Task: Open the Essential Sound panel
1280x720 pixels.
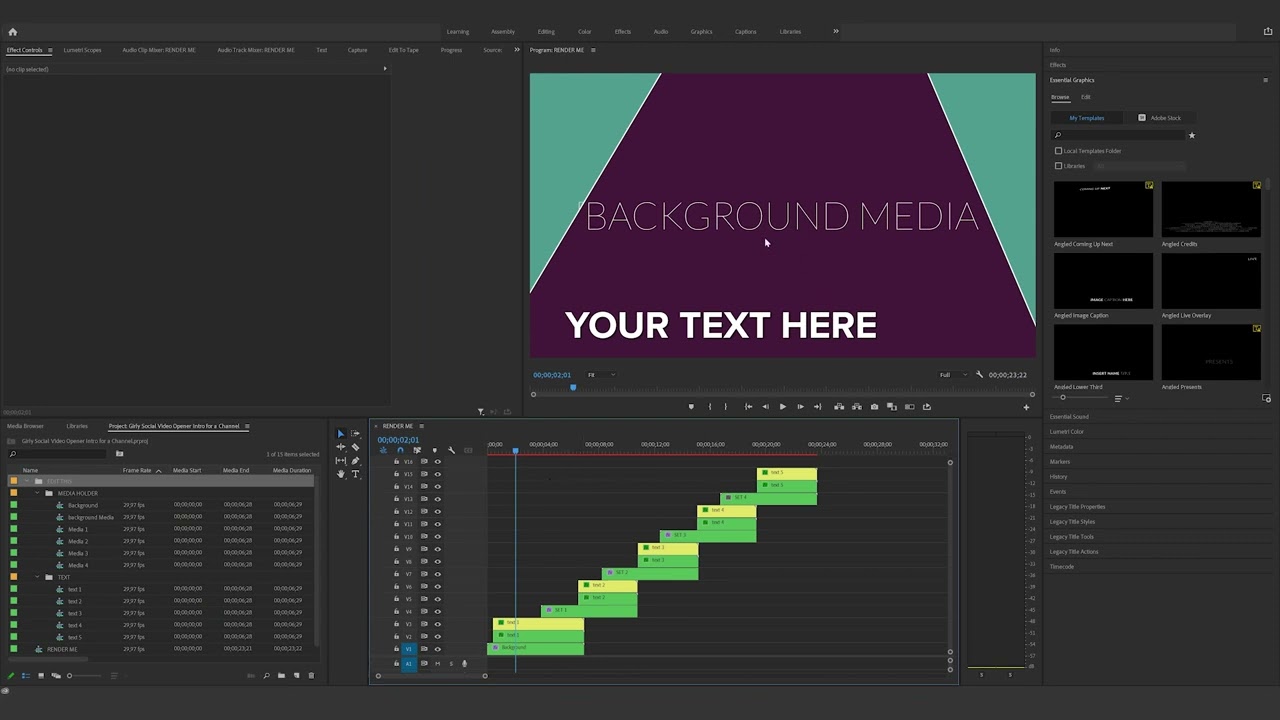Action: pyautogui.click(x=1069, y=417)
